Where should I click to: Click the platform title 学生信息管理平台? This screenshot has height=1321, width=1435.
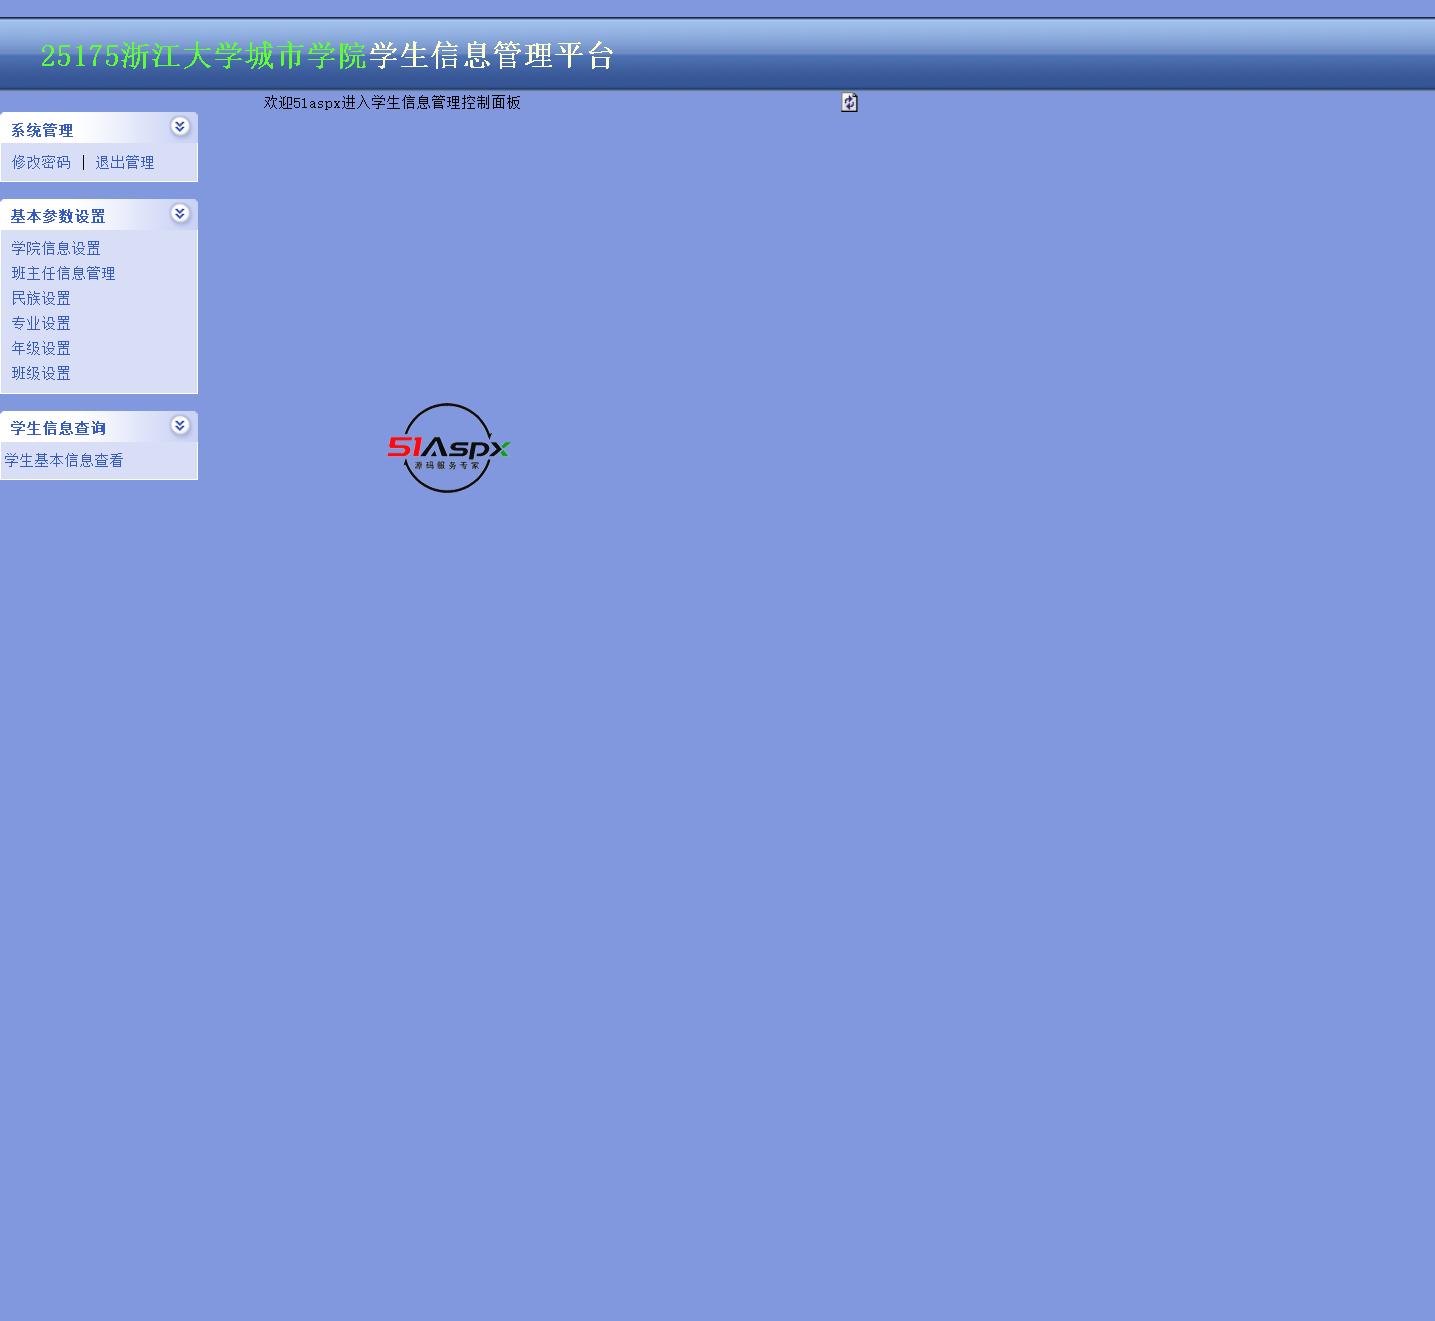tap(491, 55)
